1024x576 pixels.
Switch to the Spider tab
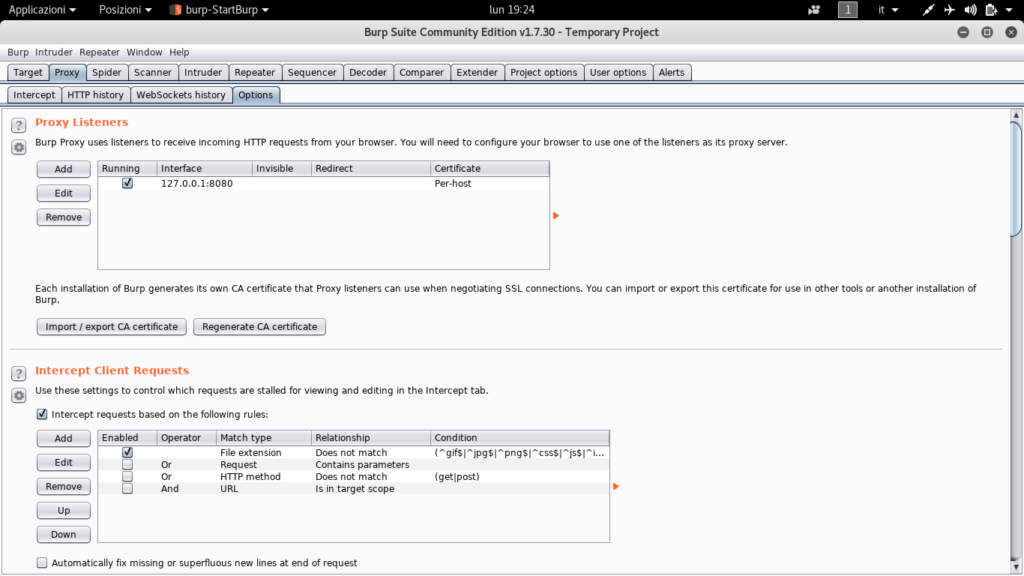click(106, 72)
